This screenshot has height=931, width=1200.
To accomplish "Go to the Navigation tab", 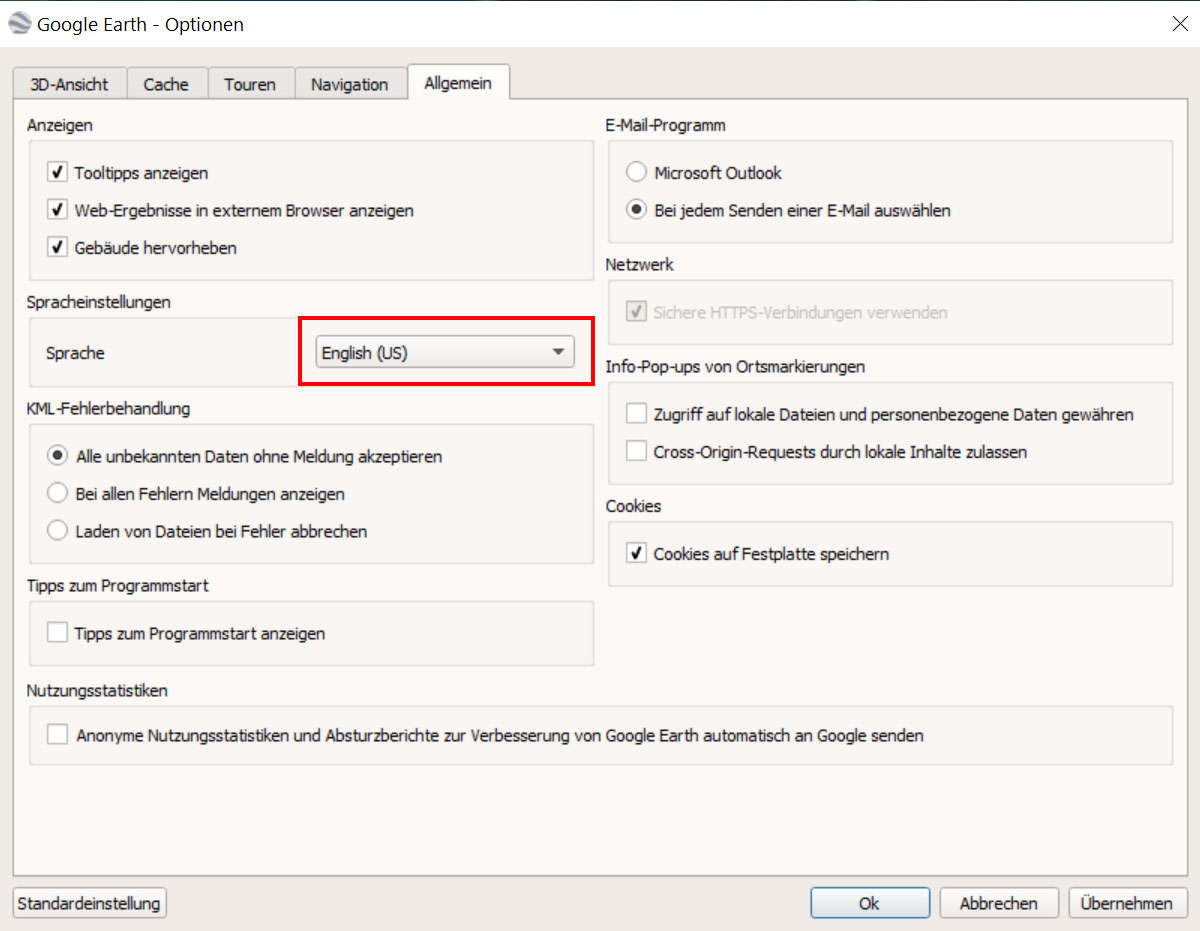I will point(349,85).
